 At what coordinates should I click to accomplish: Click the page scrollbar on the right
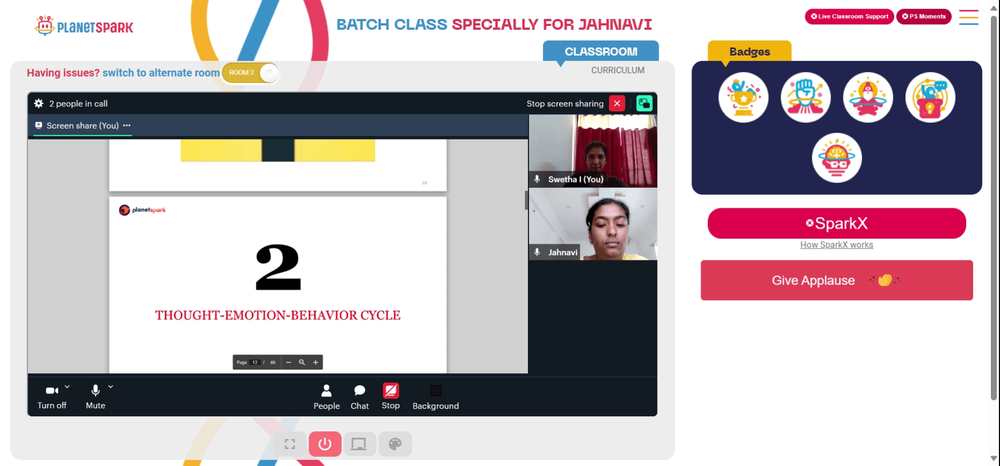pos(995,209)
